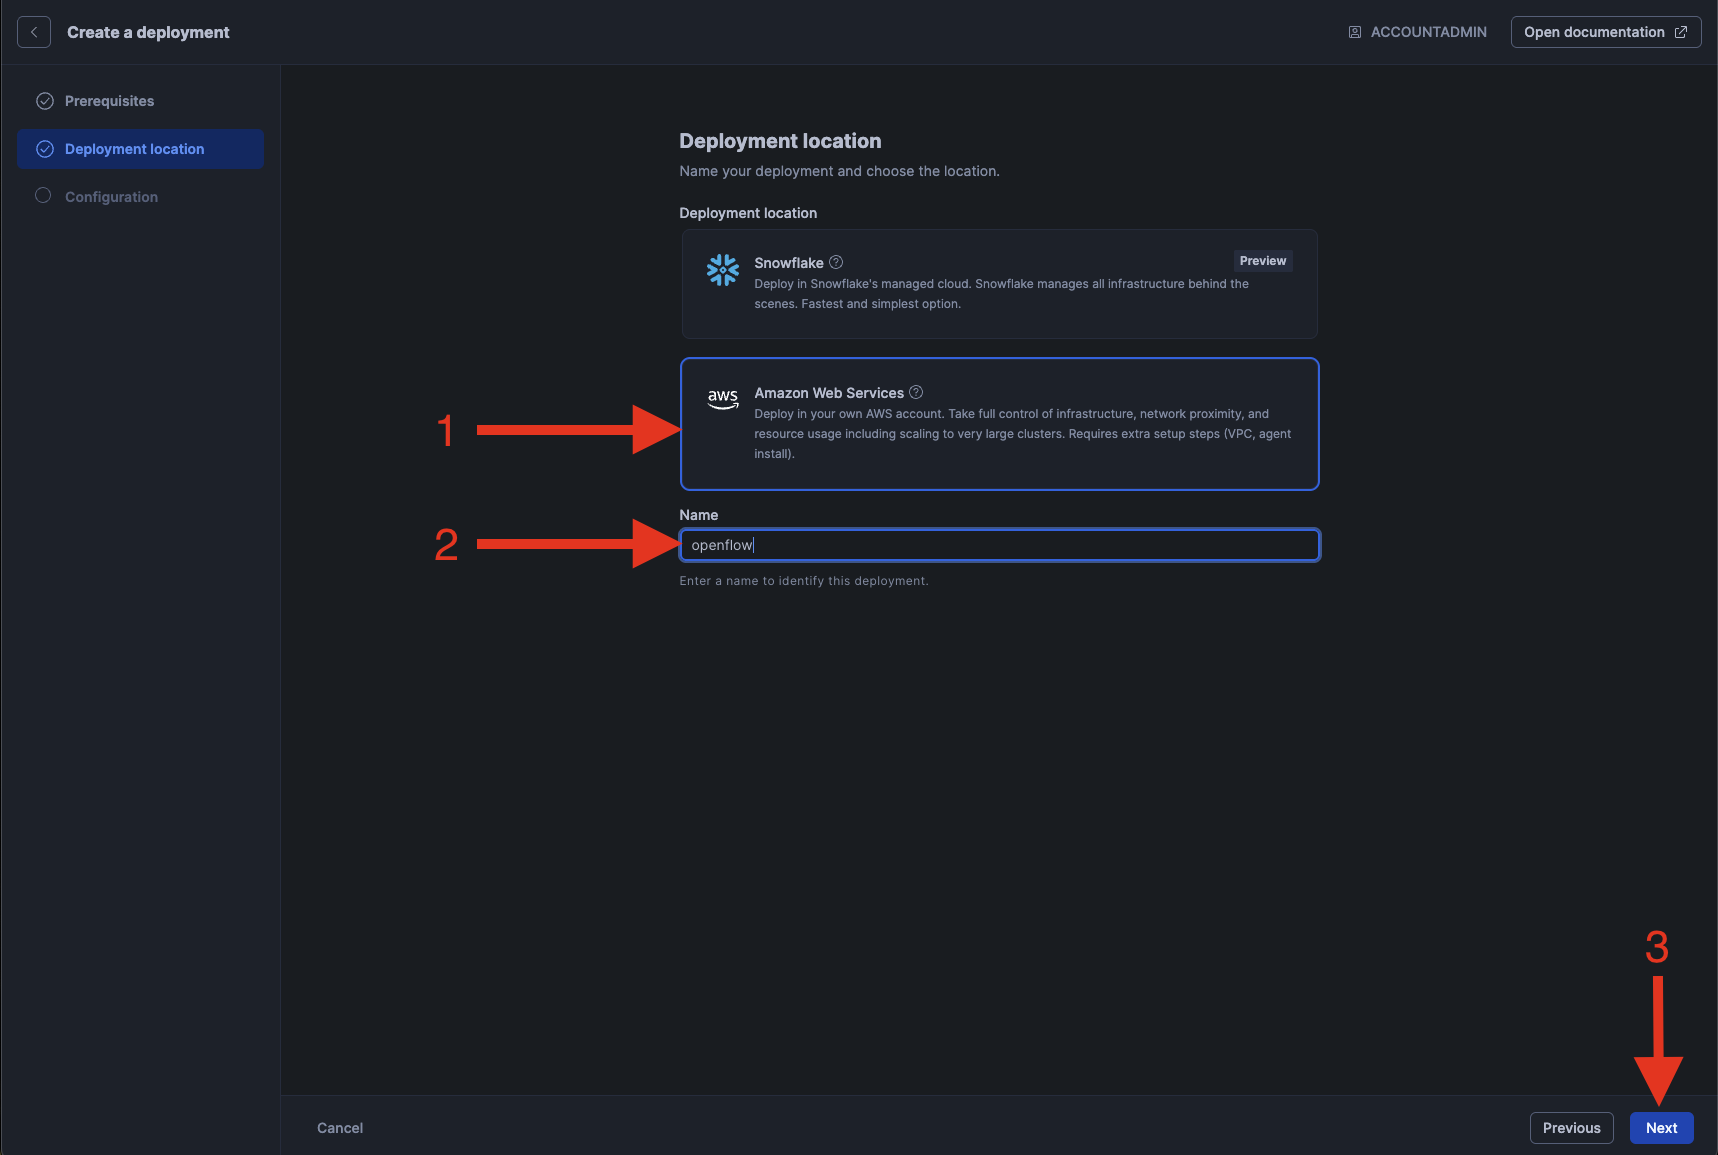This screenshot has width=1718, height=1155.
Task: Click the Next button
Action: [x=1661, y=1128]
